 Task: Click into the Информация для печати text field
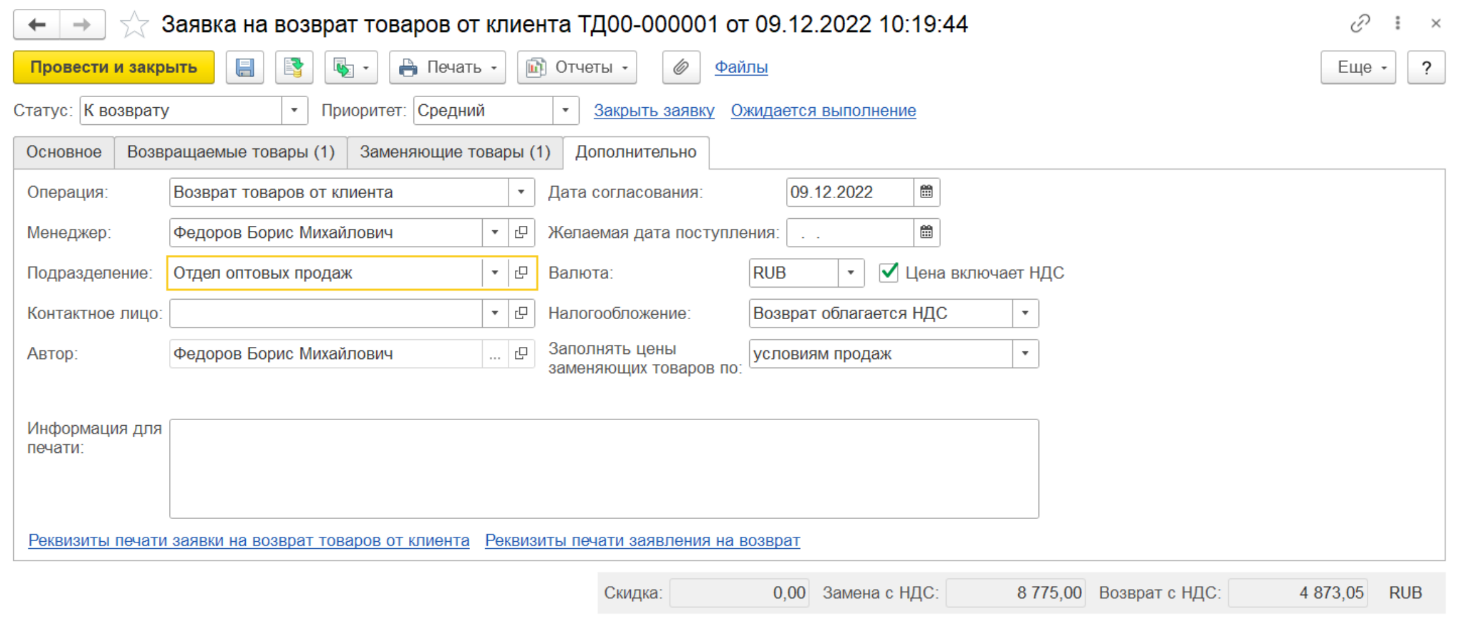(x=603, y=468)
